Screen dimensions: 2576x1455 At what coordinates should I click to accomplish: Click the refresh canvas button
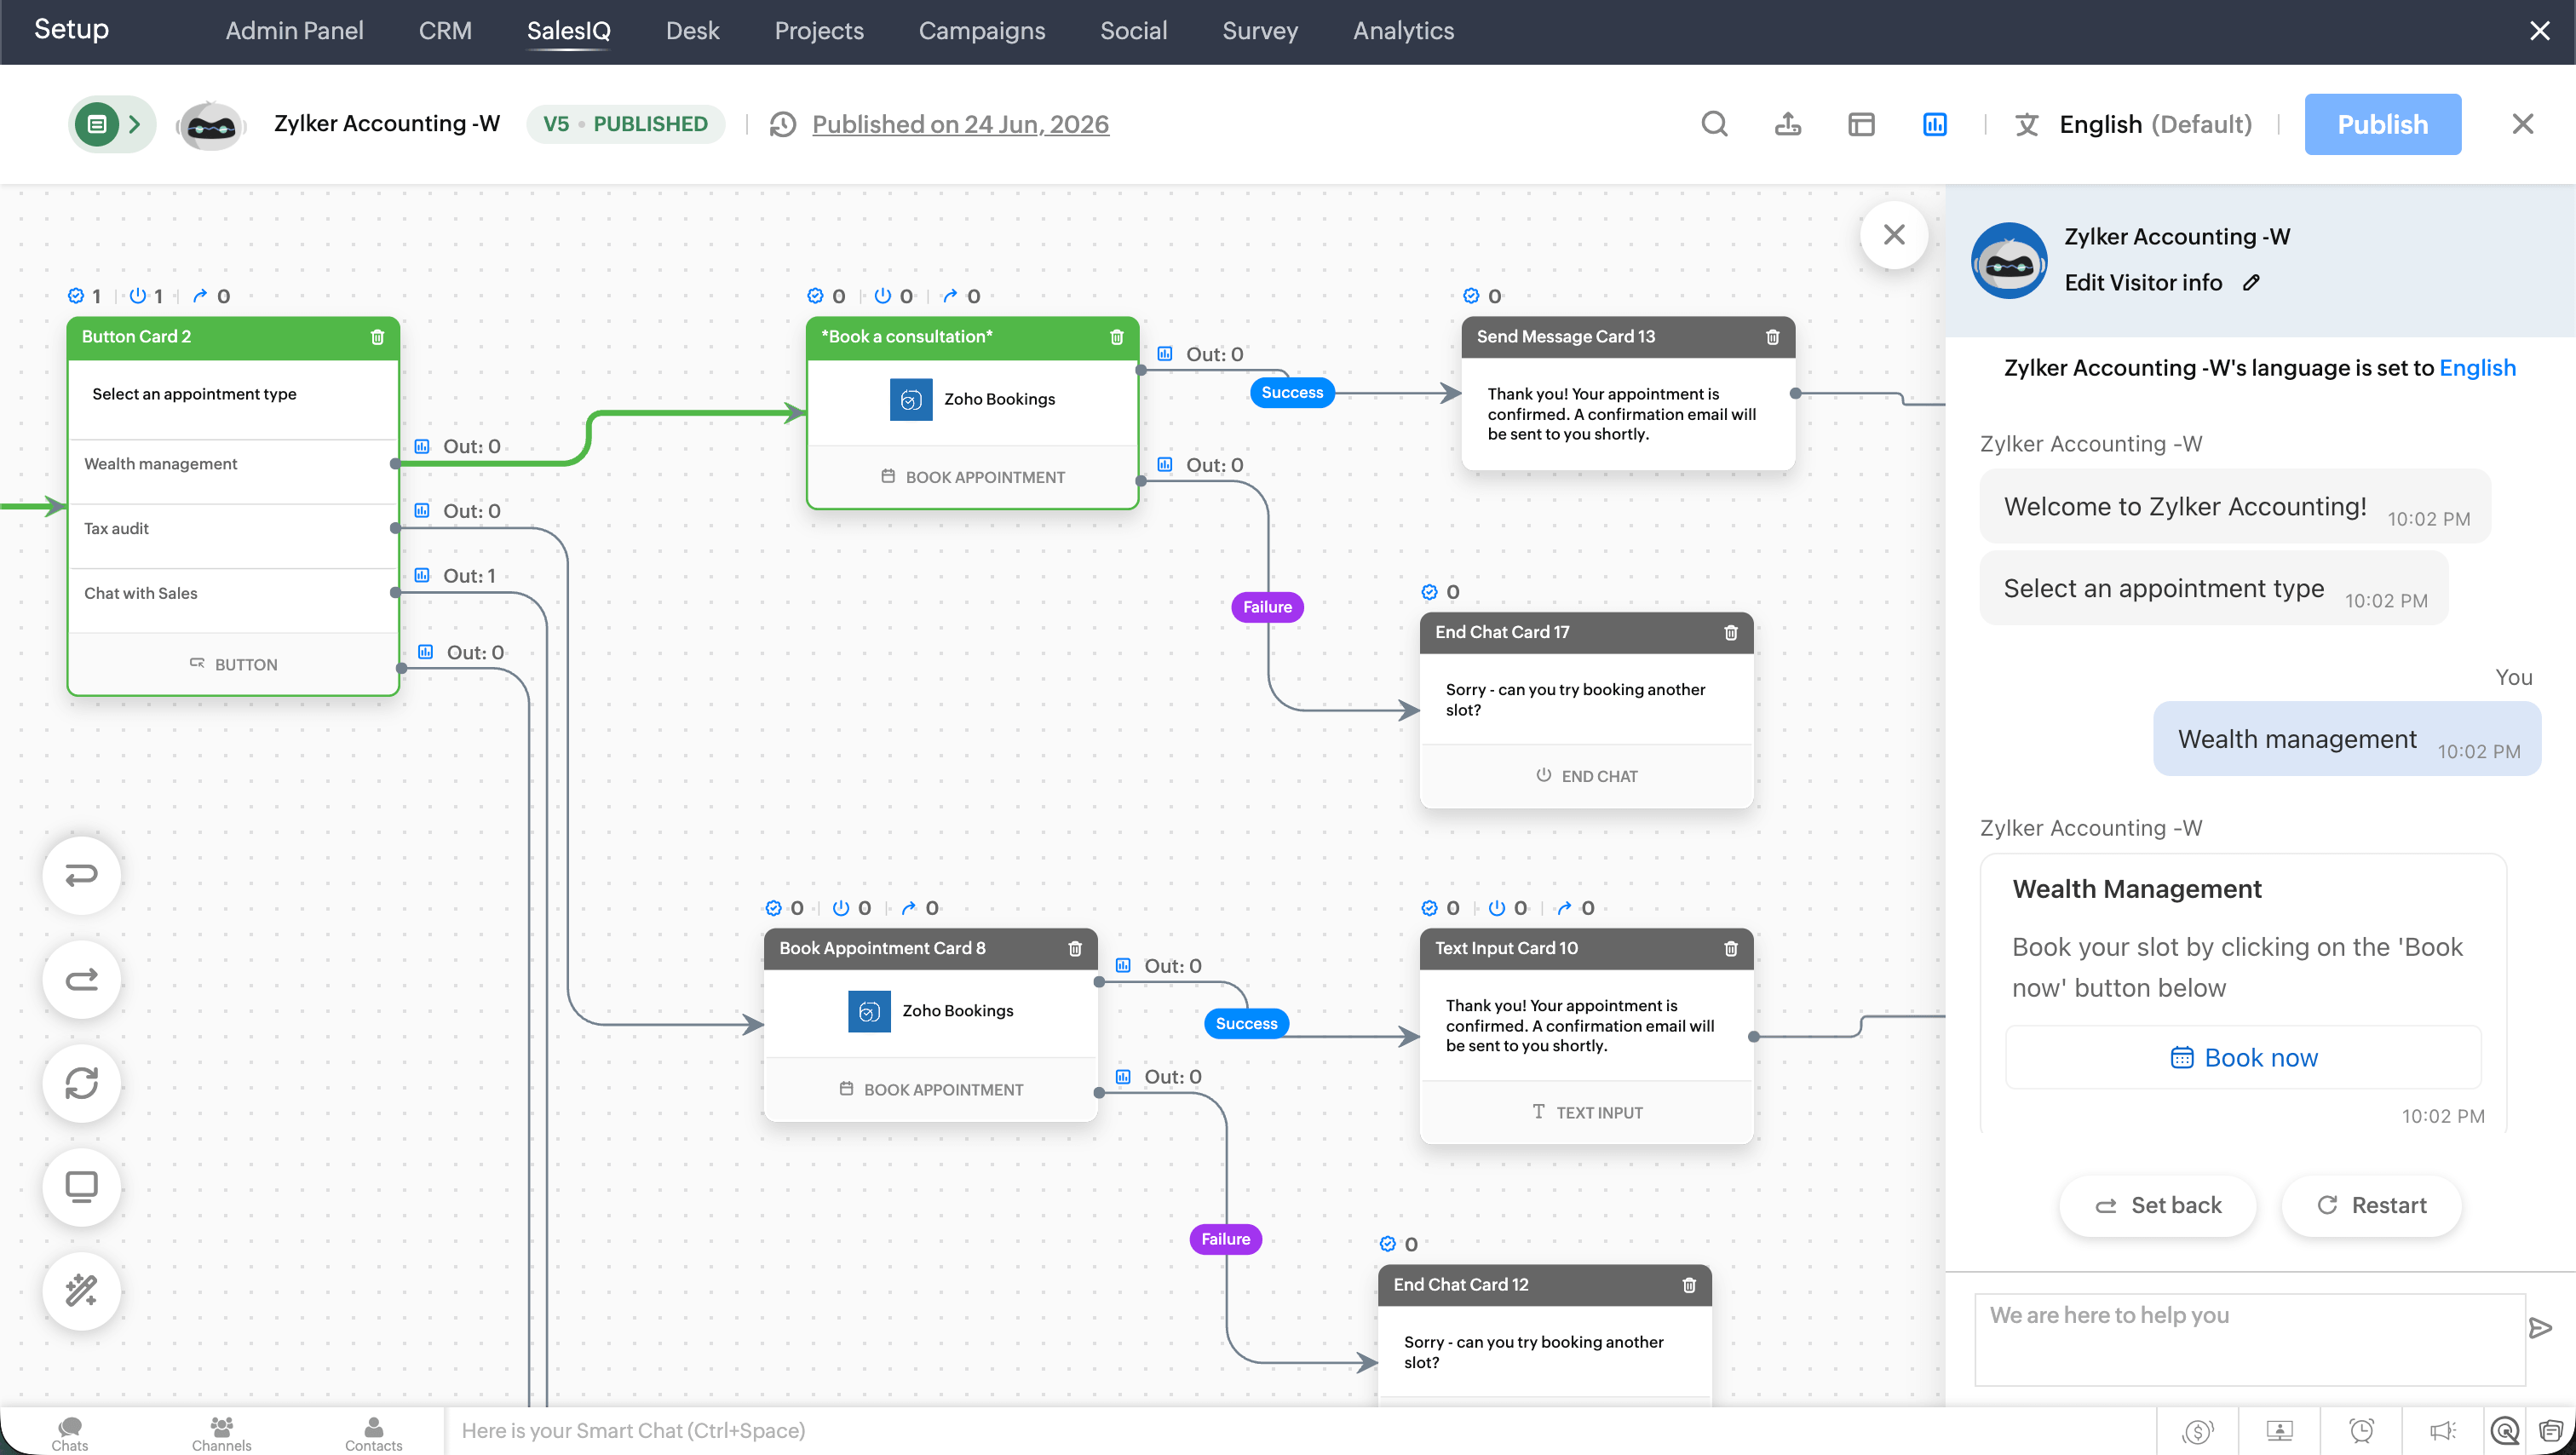pyautogui.click(x=81, y=1083)
